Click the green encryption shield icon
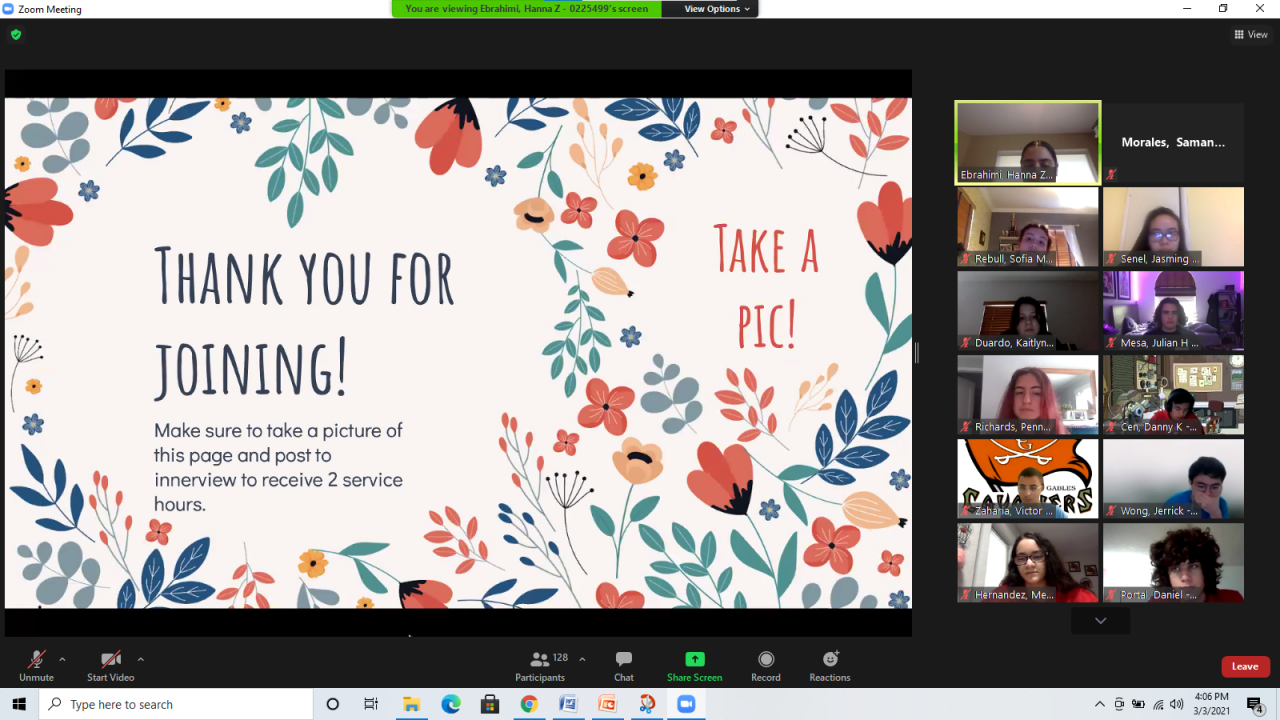The height and width of the screenshot is (720, 1280). (16, 34)
